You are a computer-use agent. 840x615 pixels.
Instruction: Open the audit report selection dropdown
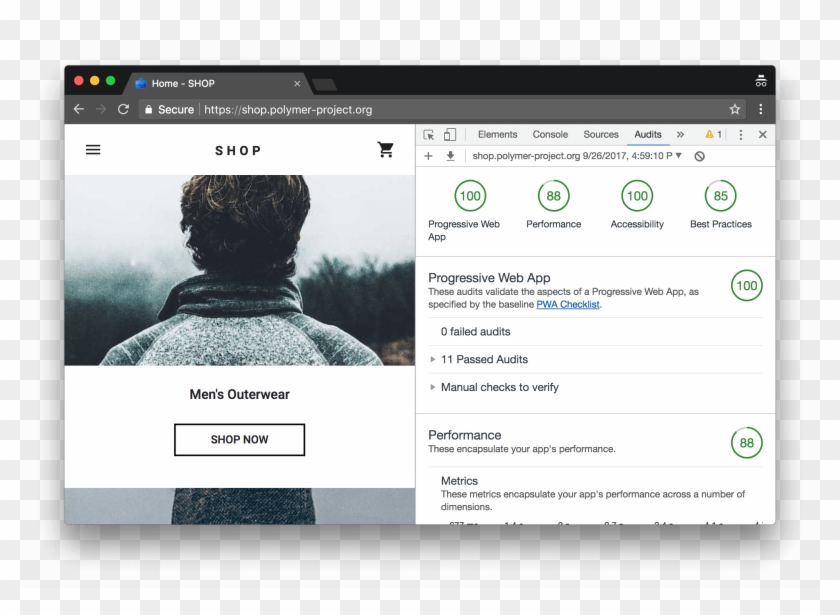(577, 156)
